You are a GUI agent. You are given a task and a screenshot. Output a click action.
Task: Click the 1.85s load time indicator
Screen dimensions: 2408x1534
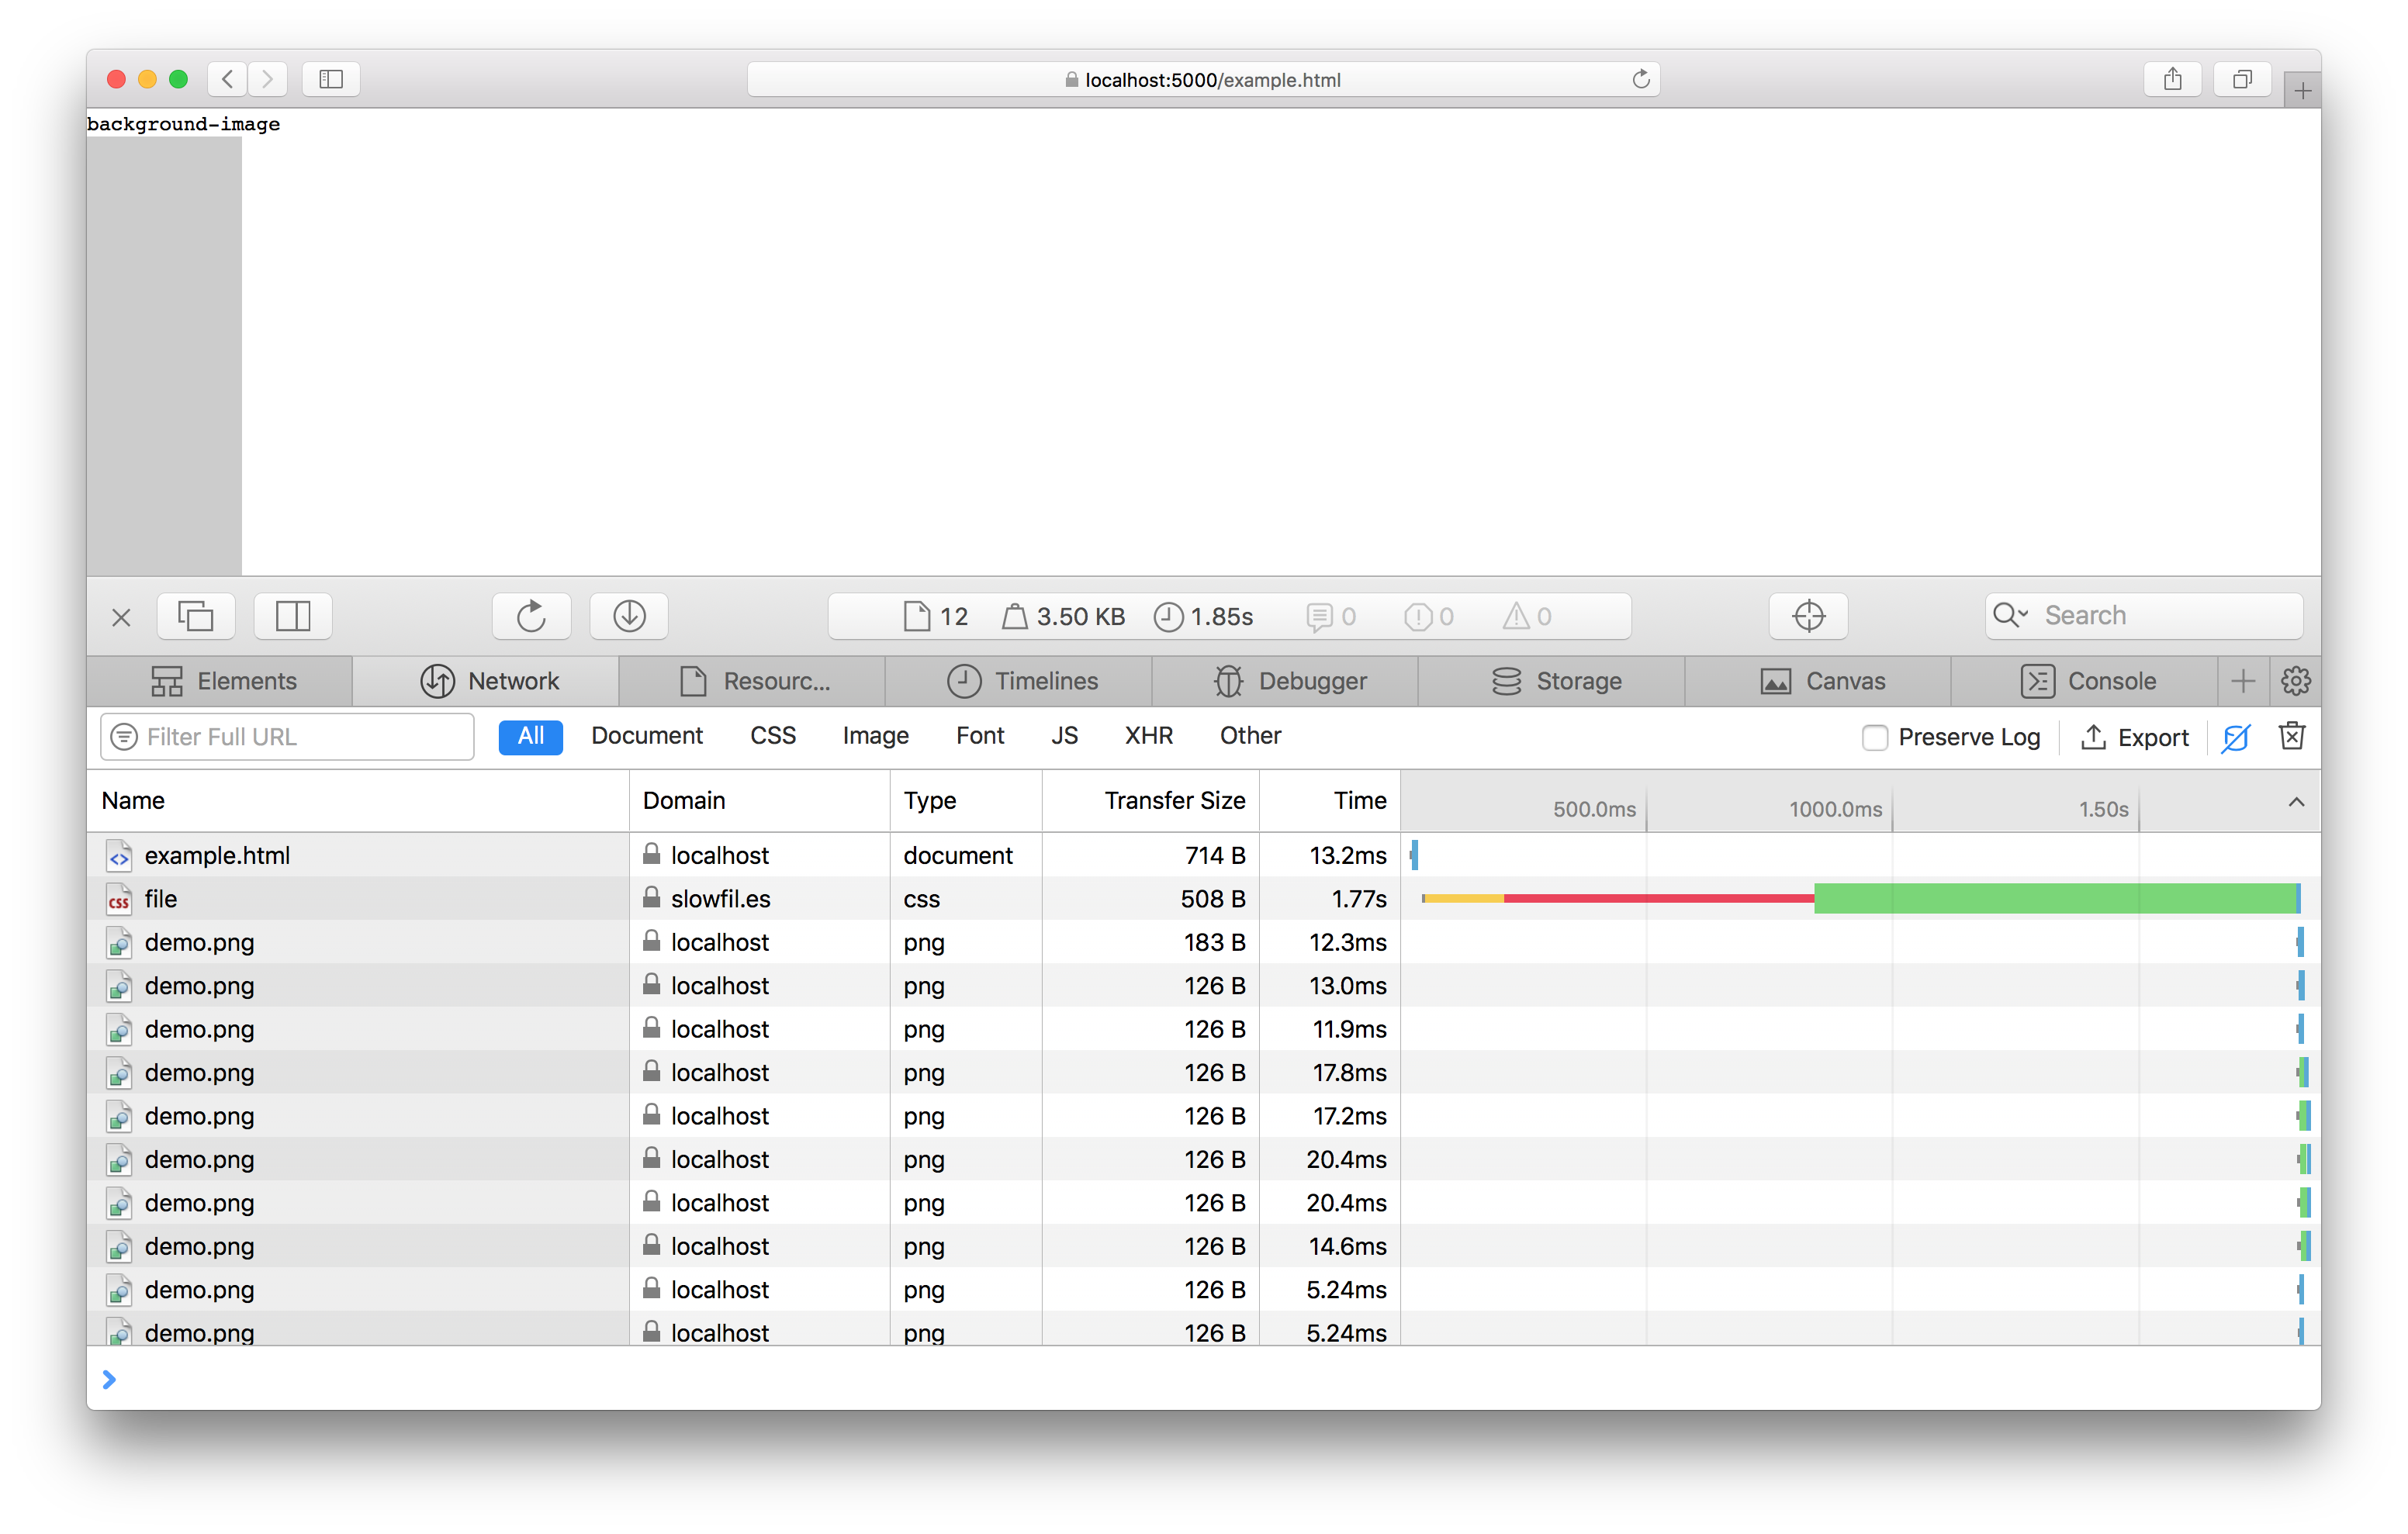point(1203,617)
